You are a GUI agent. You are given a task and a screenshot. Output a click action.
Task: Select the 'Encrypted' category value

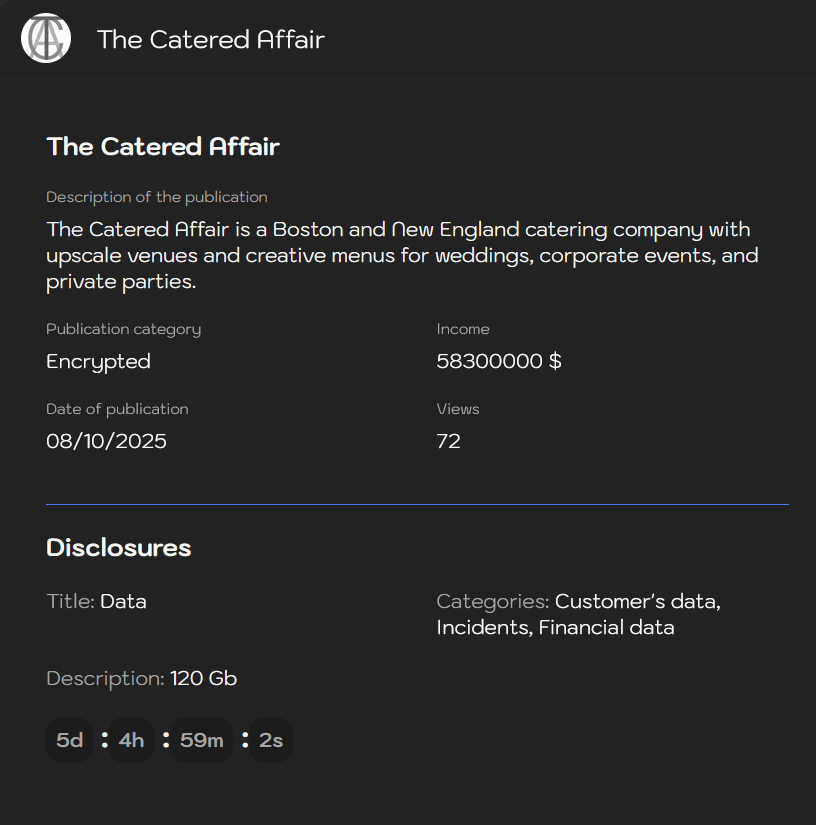point(98,361)
